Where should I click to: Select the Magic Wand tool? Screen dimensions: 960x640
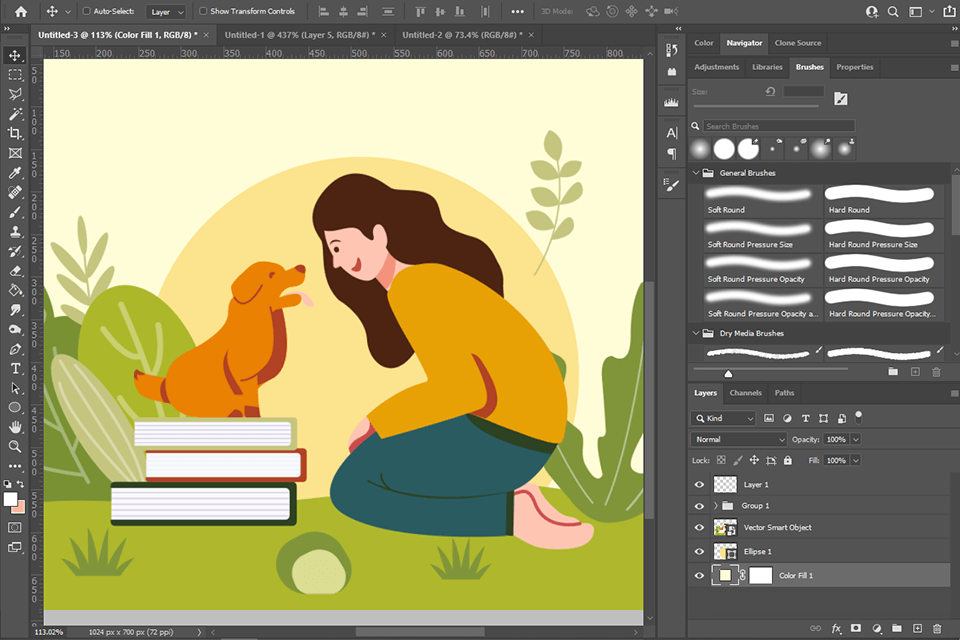pyautogui.click(x=15, y=114)
